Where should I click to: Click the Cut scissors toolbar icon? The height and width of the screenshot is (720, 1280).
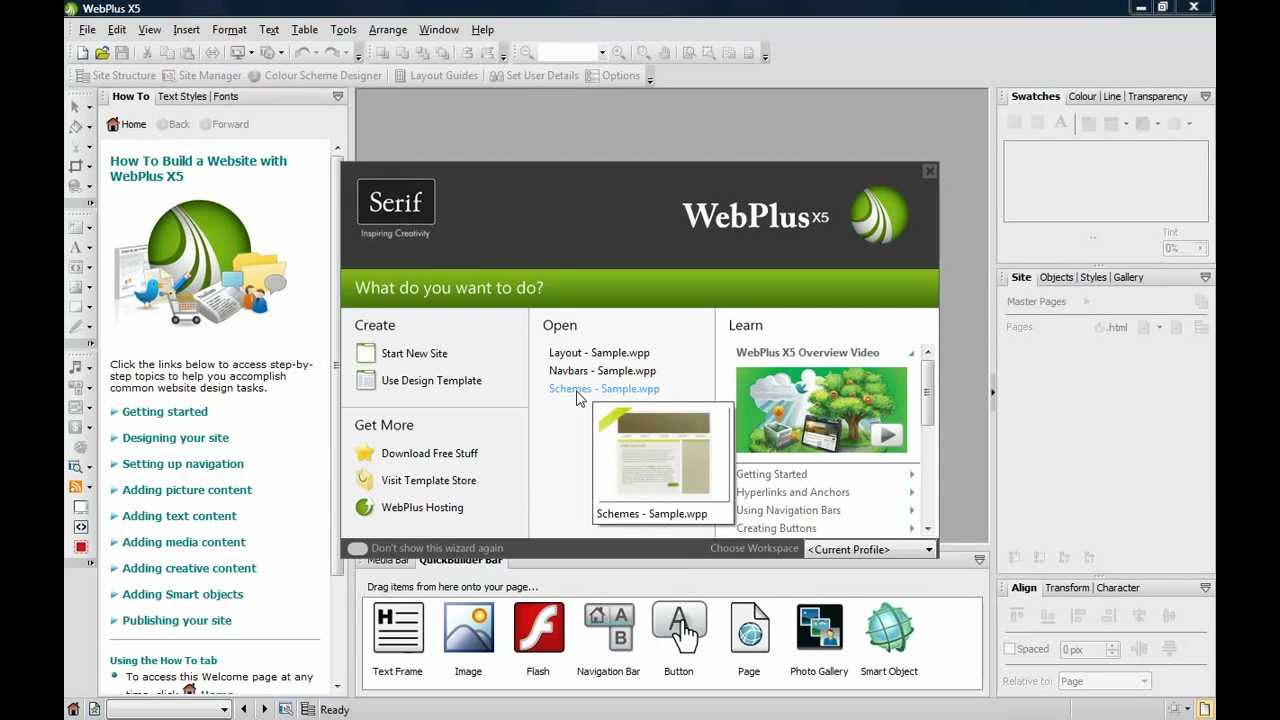147,53
